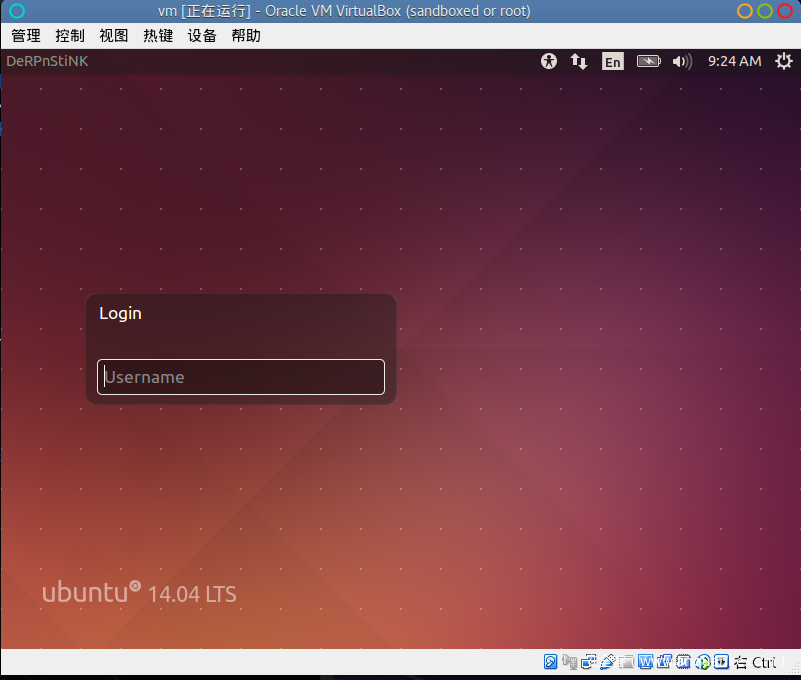Open the 热键 menu

[158, 36]
